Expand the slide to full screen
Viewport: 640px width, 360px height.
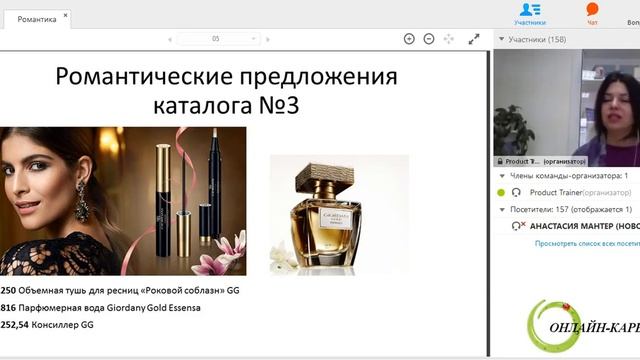point(474,39)
